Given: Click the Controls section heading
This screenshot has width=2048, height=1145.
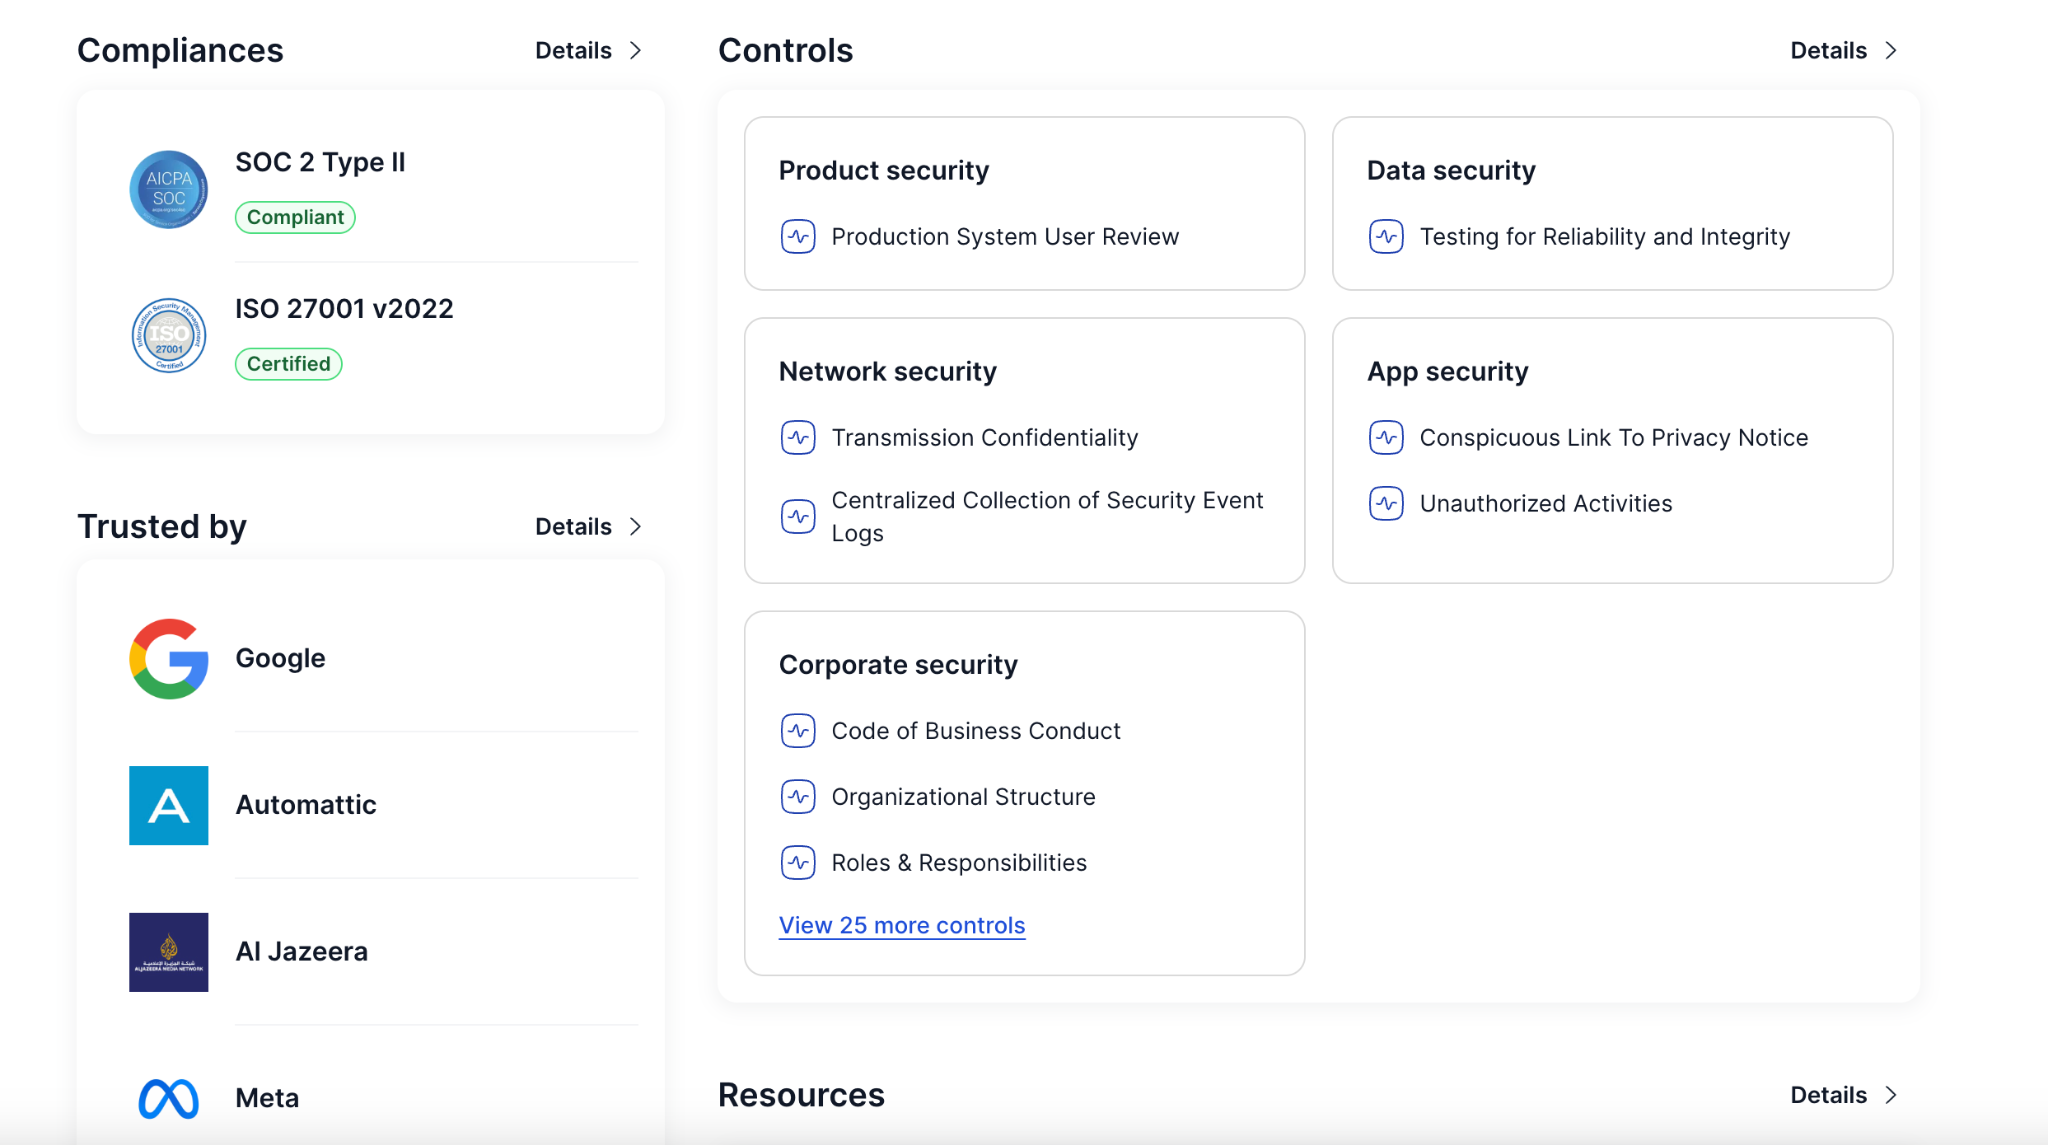Looking at the screenshot, I should (785, 50).
